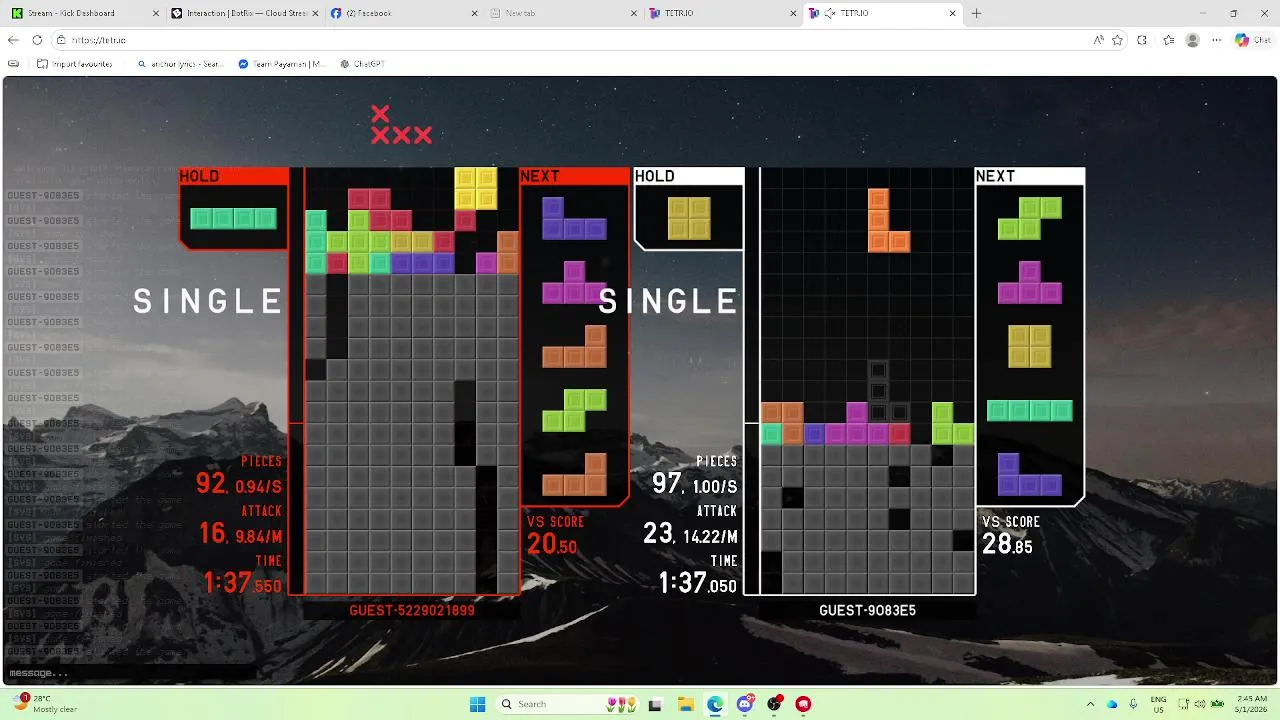This screenshot has width=1280, height=720.
Task: Click the microphone tray icon
Action: 1133,704
